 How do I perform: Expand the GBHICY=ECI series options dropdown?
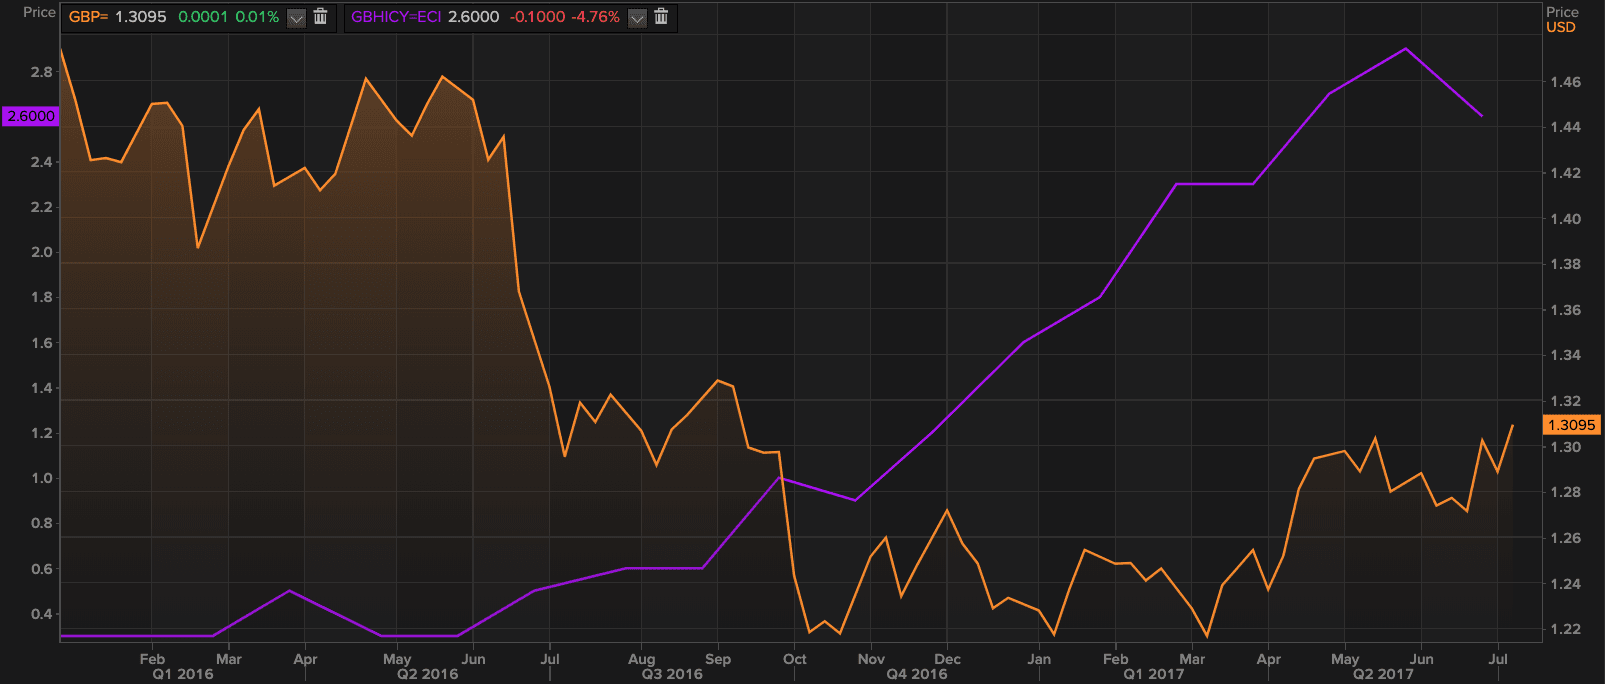click(637, 18)
